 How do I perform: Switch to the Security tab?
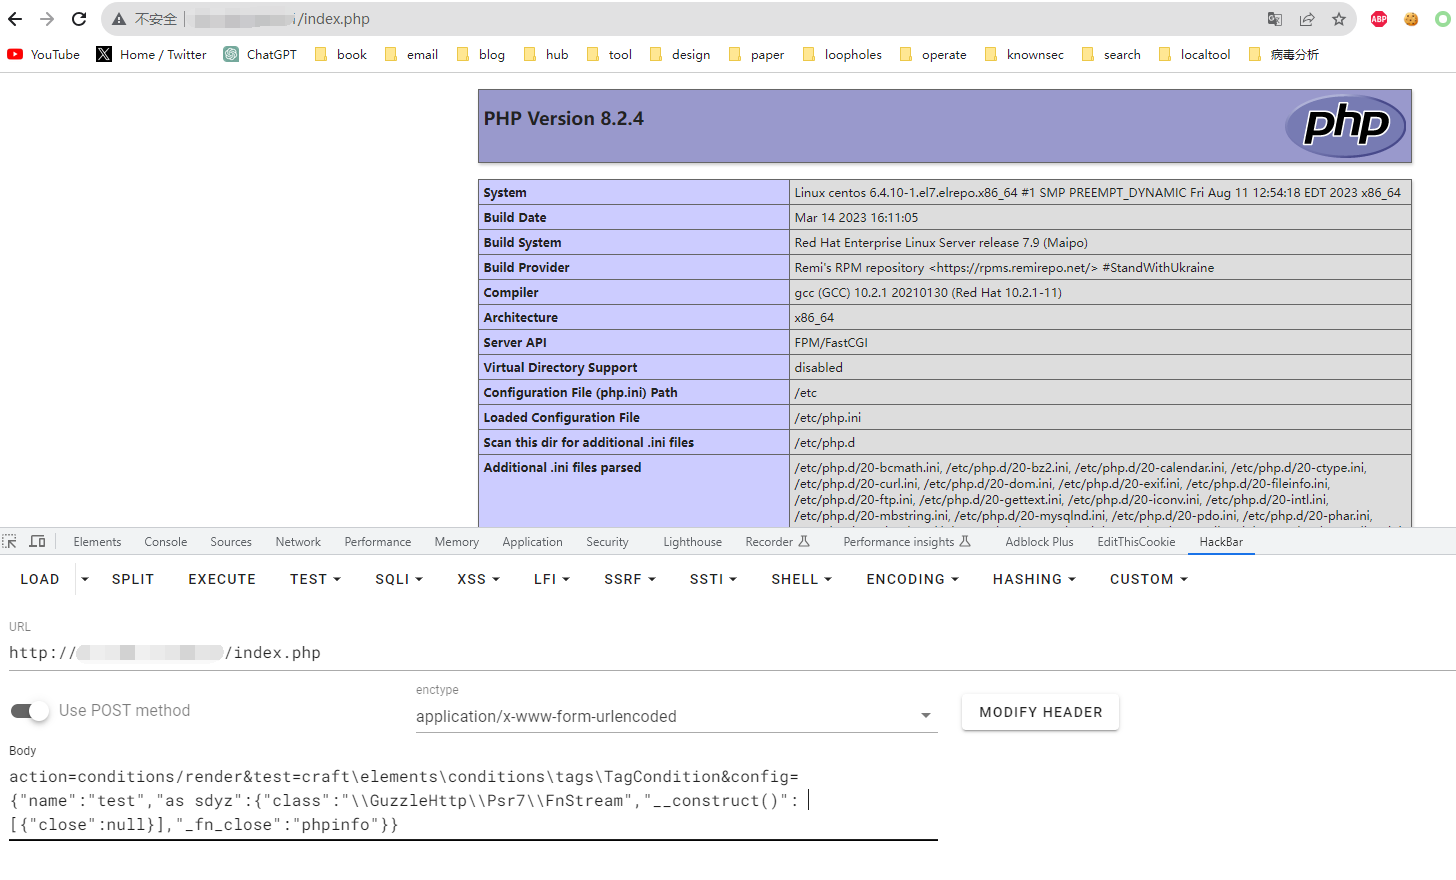(608, 542)
